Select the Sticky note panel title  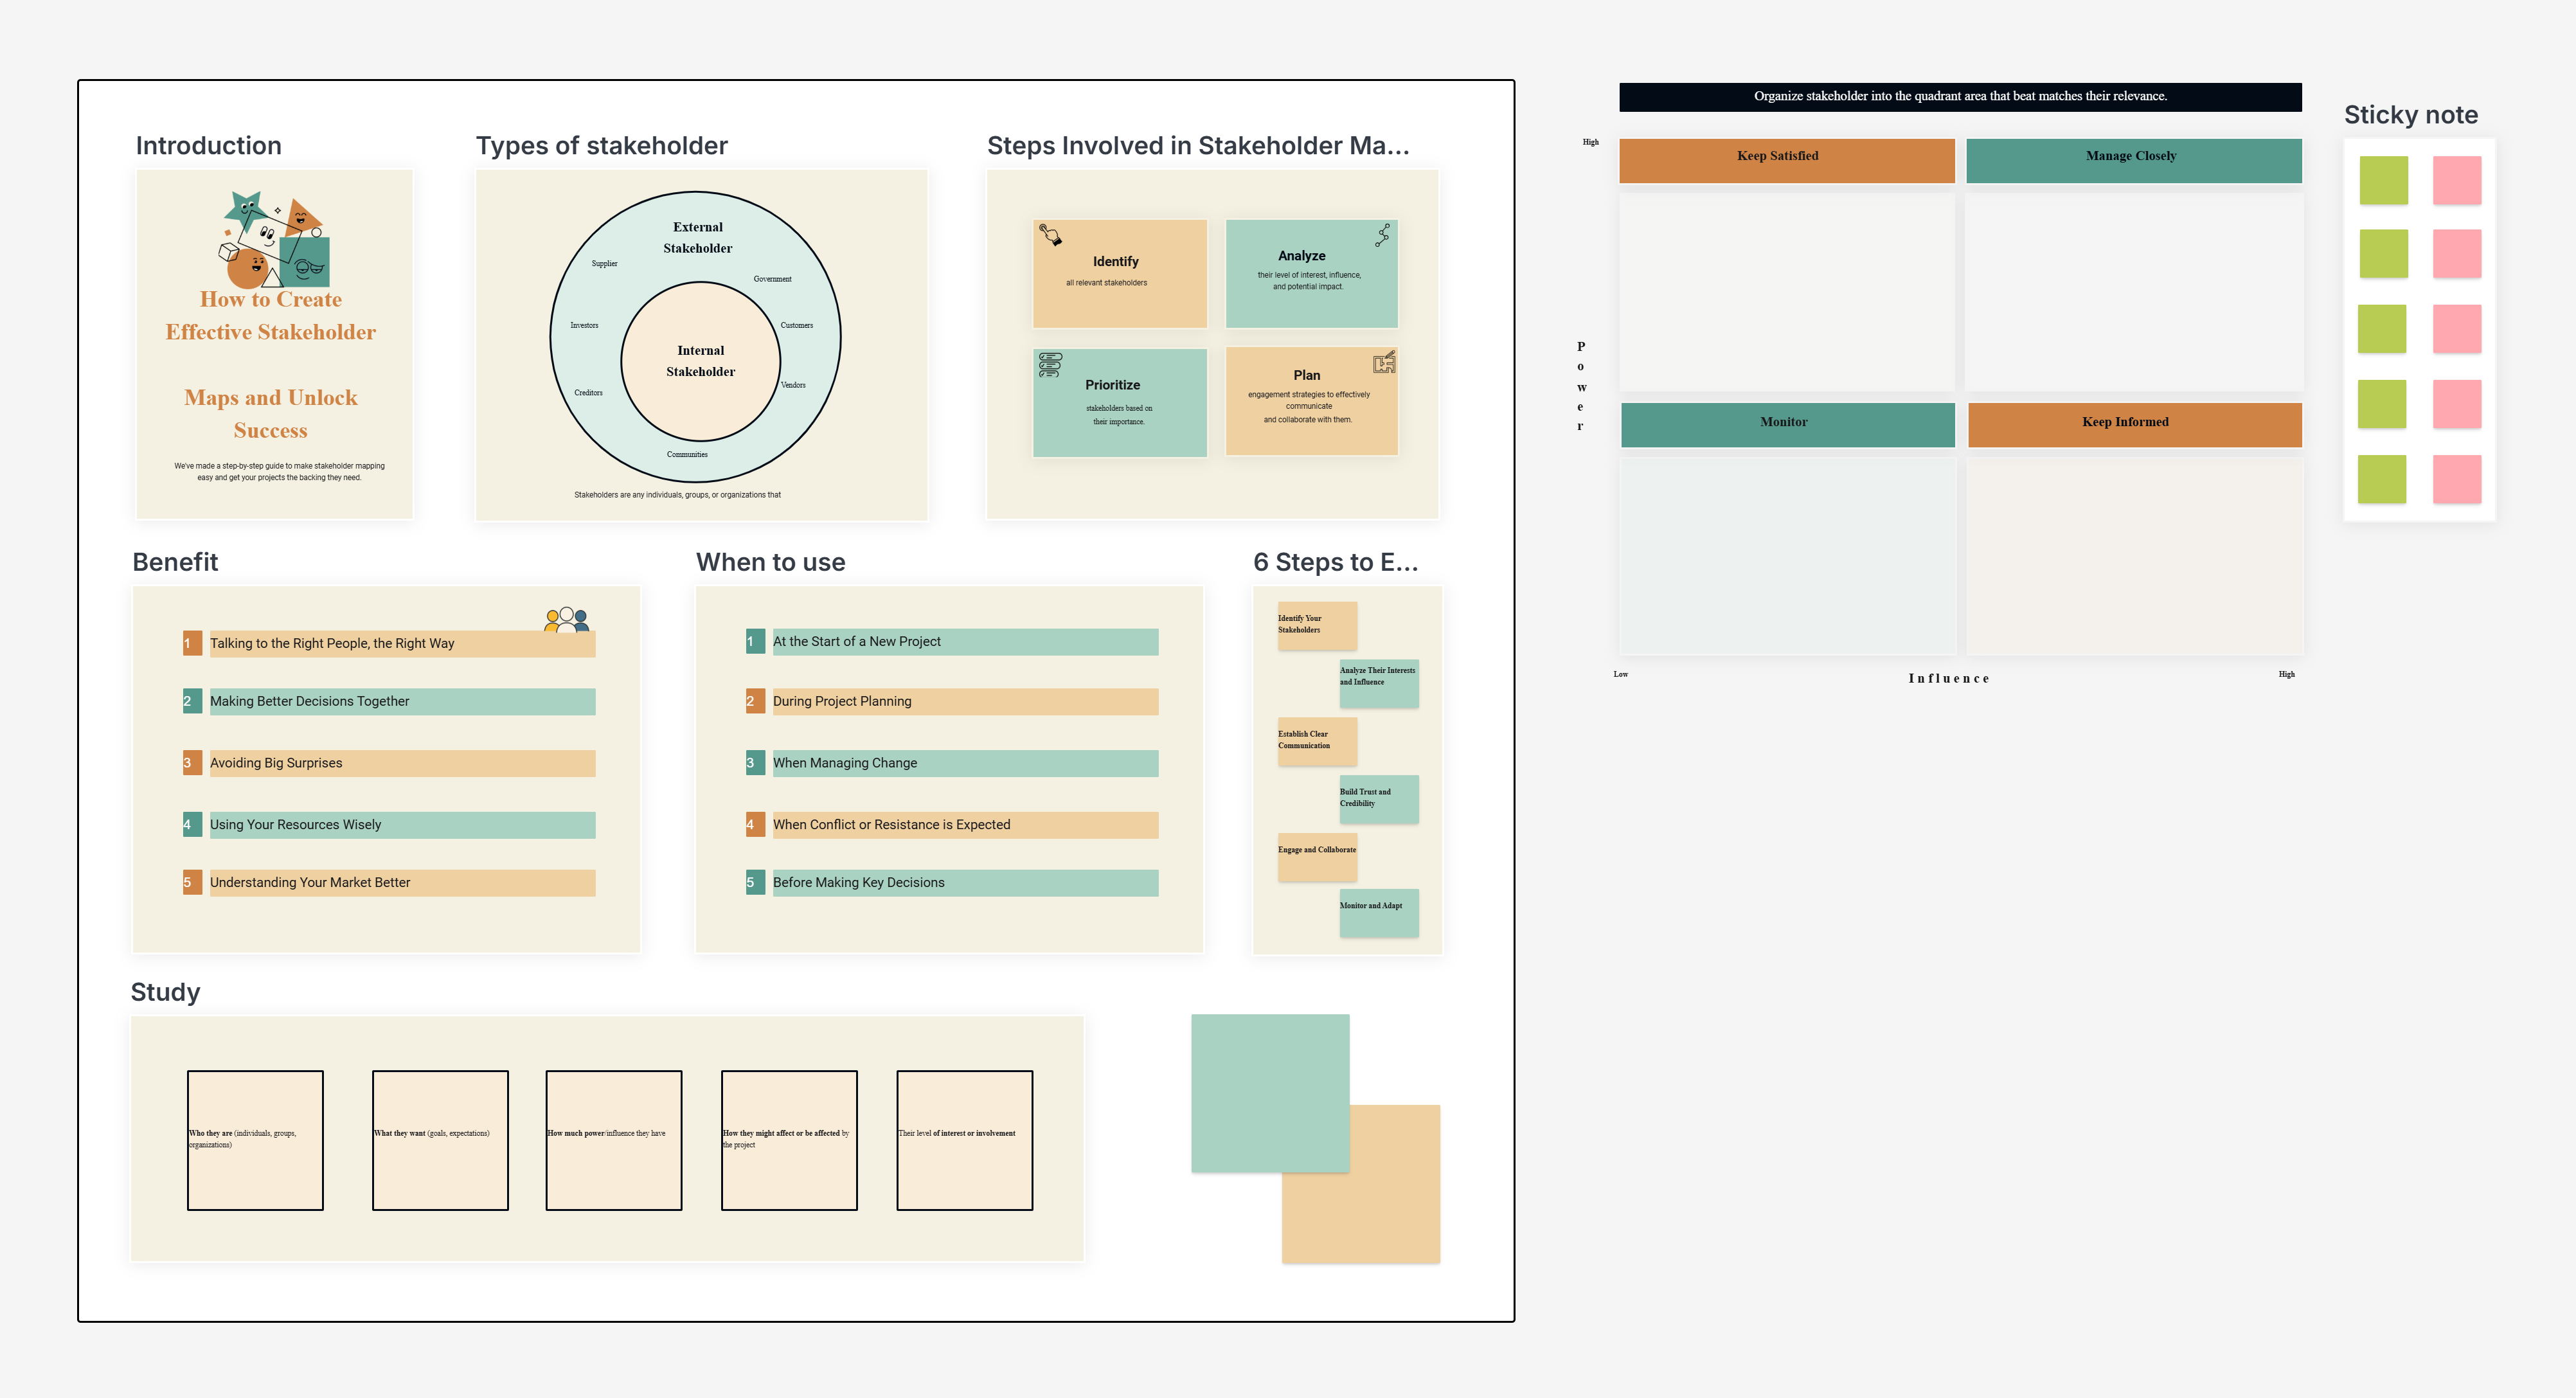[2411, 115]
